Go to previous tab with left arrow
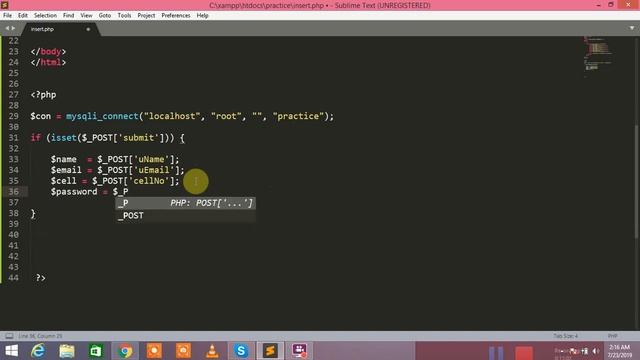 7,28
